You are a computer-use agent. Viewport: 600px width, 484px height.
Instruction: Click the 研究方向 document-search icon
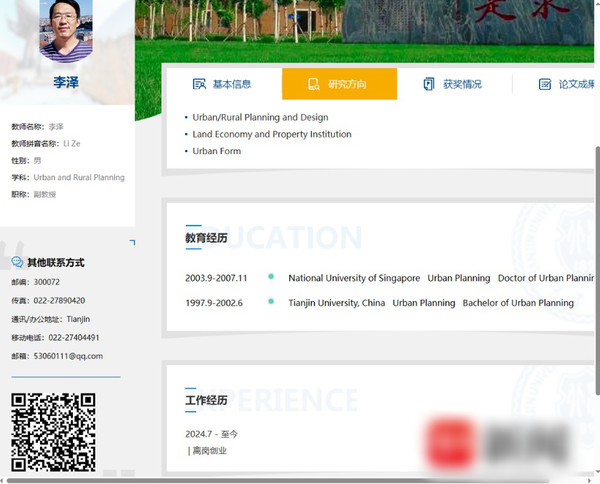coord(314,84)
